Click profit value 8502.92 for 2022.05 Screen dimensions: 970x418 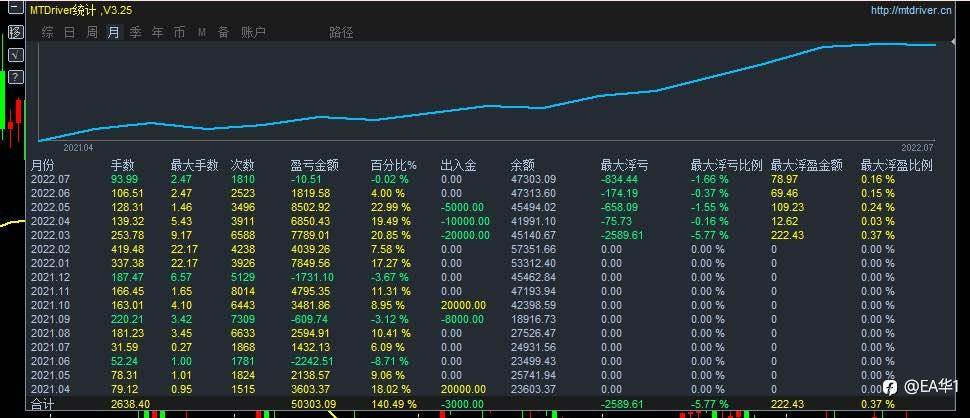(x=311, y=207)
